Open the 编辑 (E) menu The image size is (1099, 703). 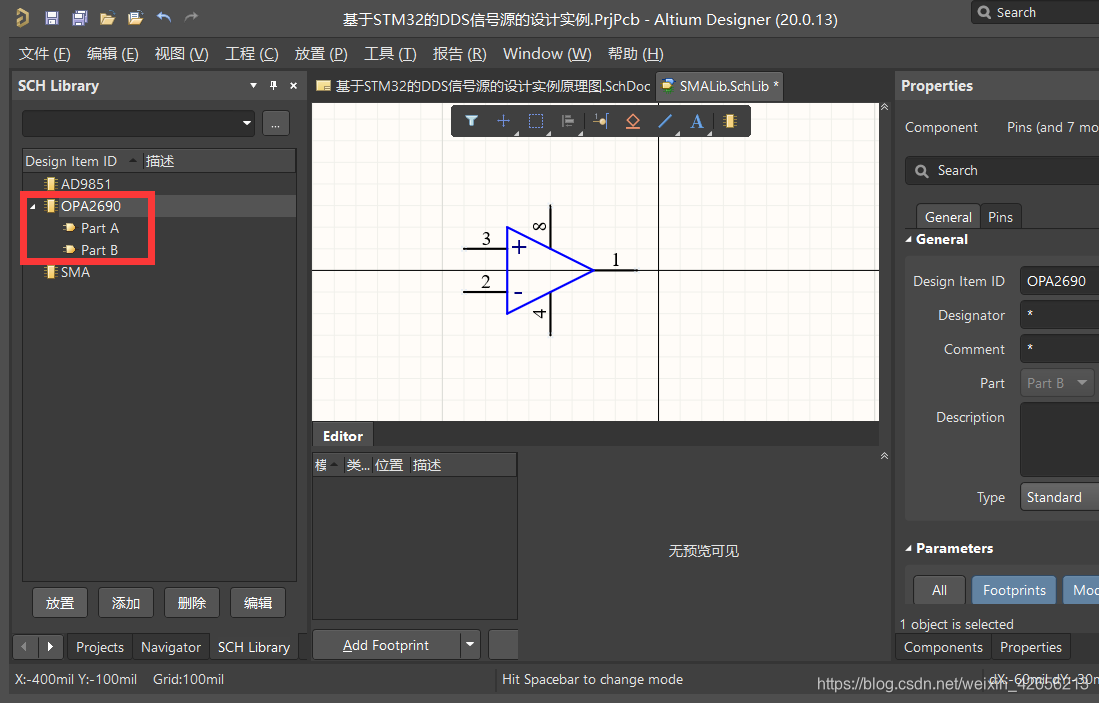tap(112, 54)
